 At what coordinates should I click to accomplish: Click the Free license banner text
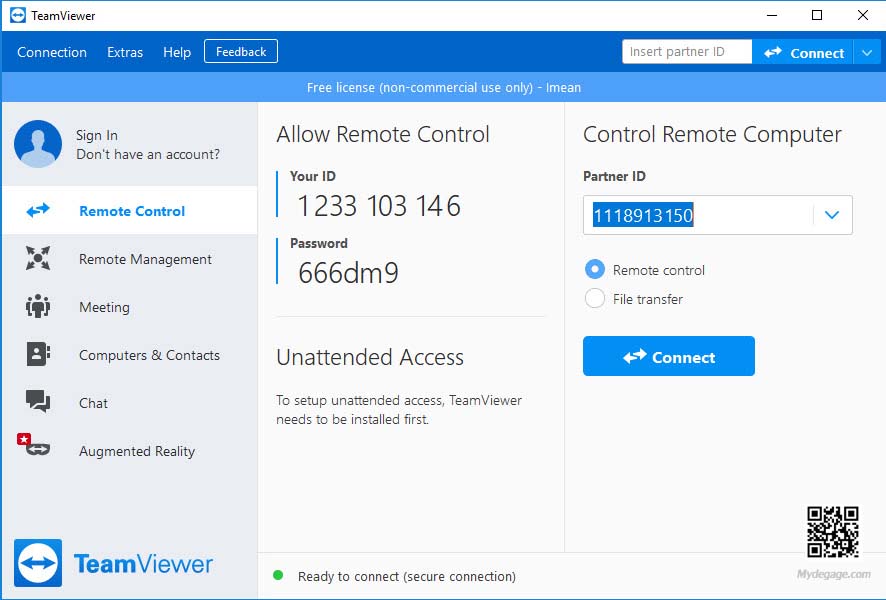[444, 88]
